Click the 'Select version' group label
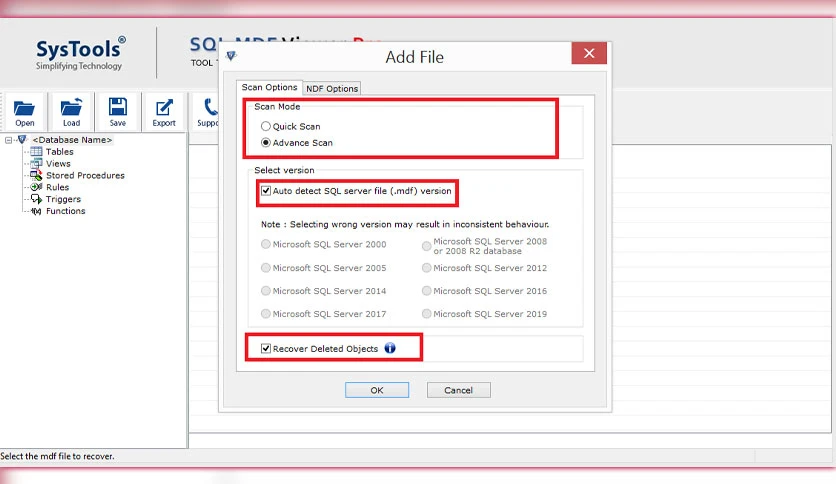This screenshot has width=836, height=484. pyautogui.click(x=284, y=170)
